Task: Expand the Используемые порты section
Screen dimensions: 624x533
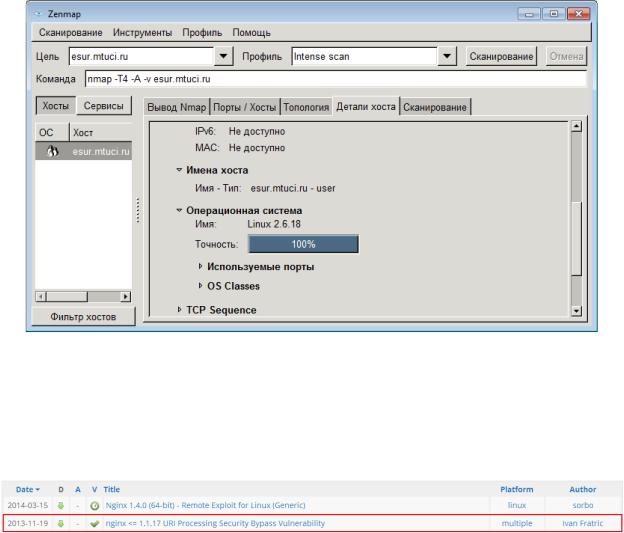Action: pos(201,266)
